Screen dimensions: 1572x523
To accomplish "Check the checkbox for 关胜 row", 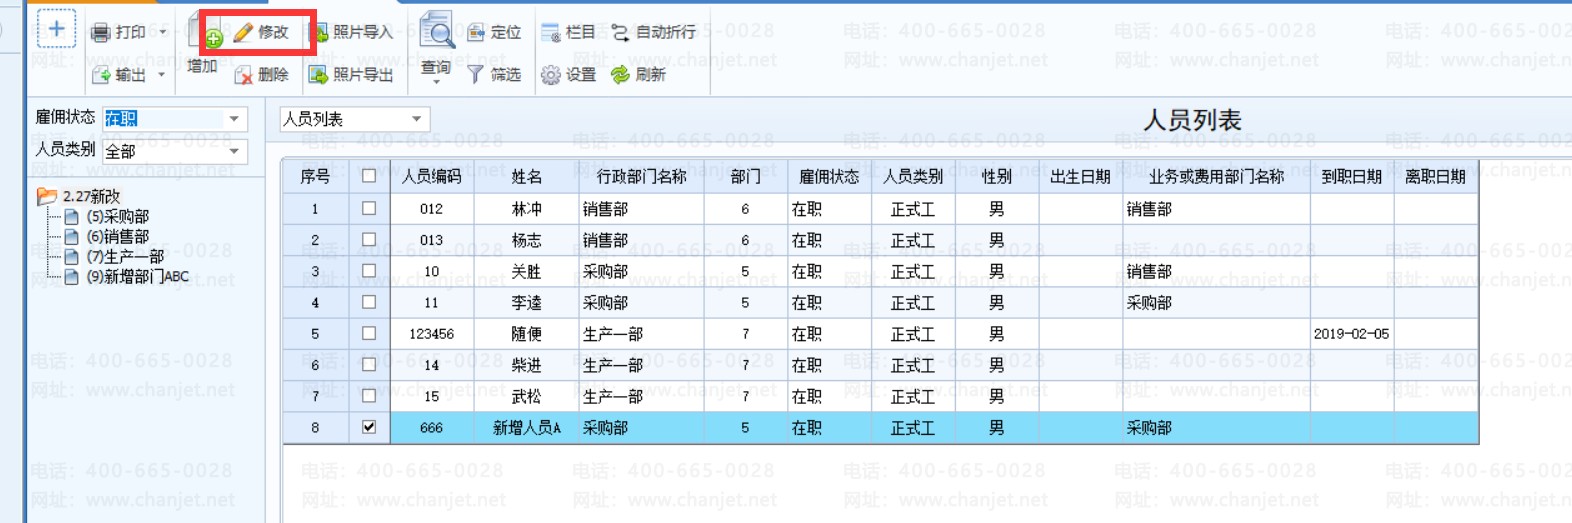I will 369,271.
